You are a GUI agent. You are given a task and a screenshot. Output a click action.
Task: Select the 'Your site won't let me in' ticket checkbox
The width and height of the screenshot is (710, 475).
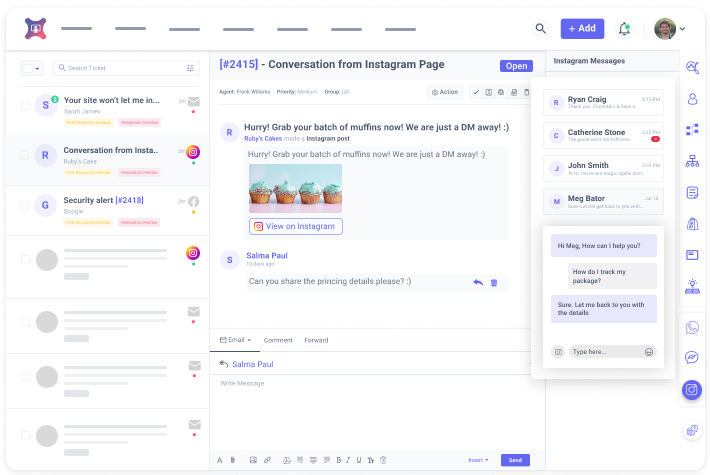(25, 104)
